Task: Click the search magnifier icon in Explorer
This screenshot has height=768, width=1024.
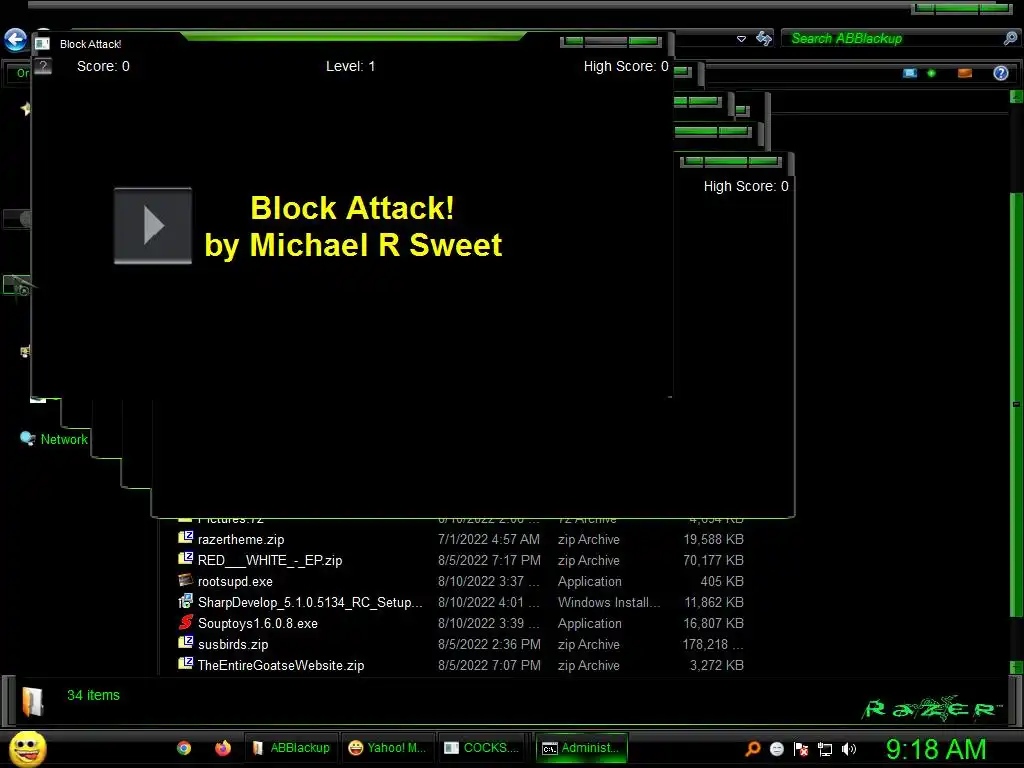Action: [1010, 39]
